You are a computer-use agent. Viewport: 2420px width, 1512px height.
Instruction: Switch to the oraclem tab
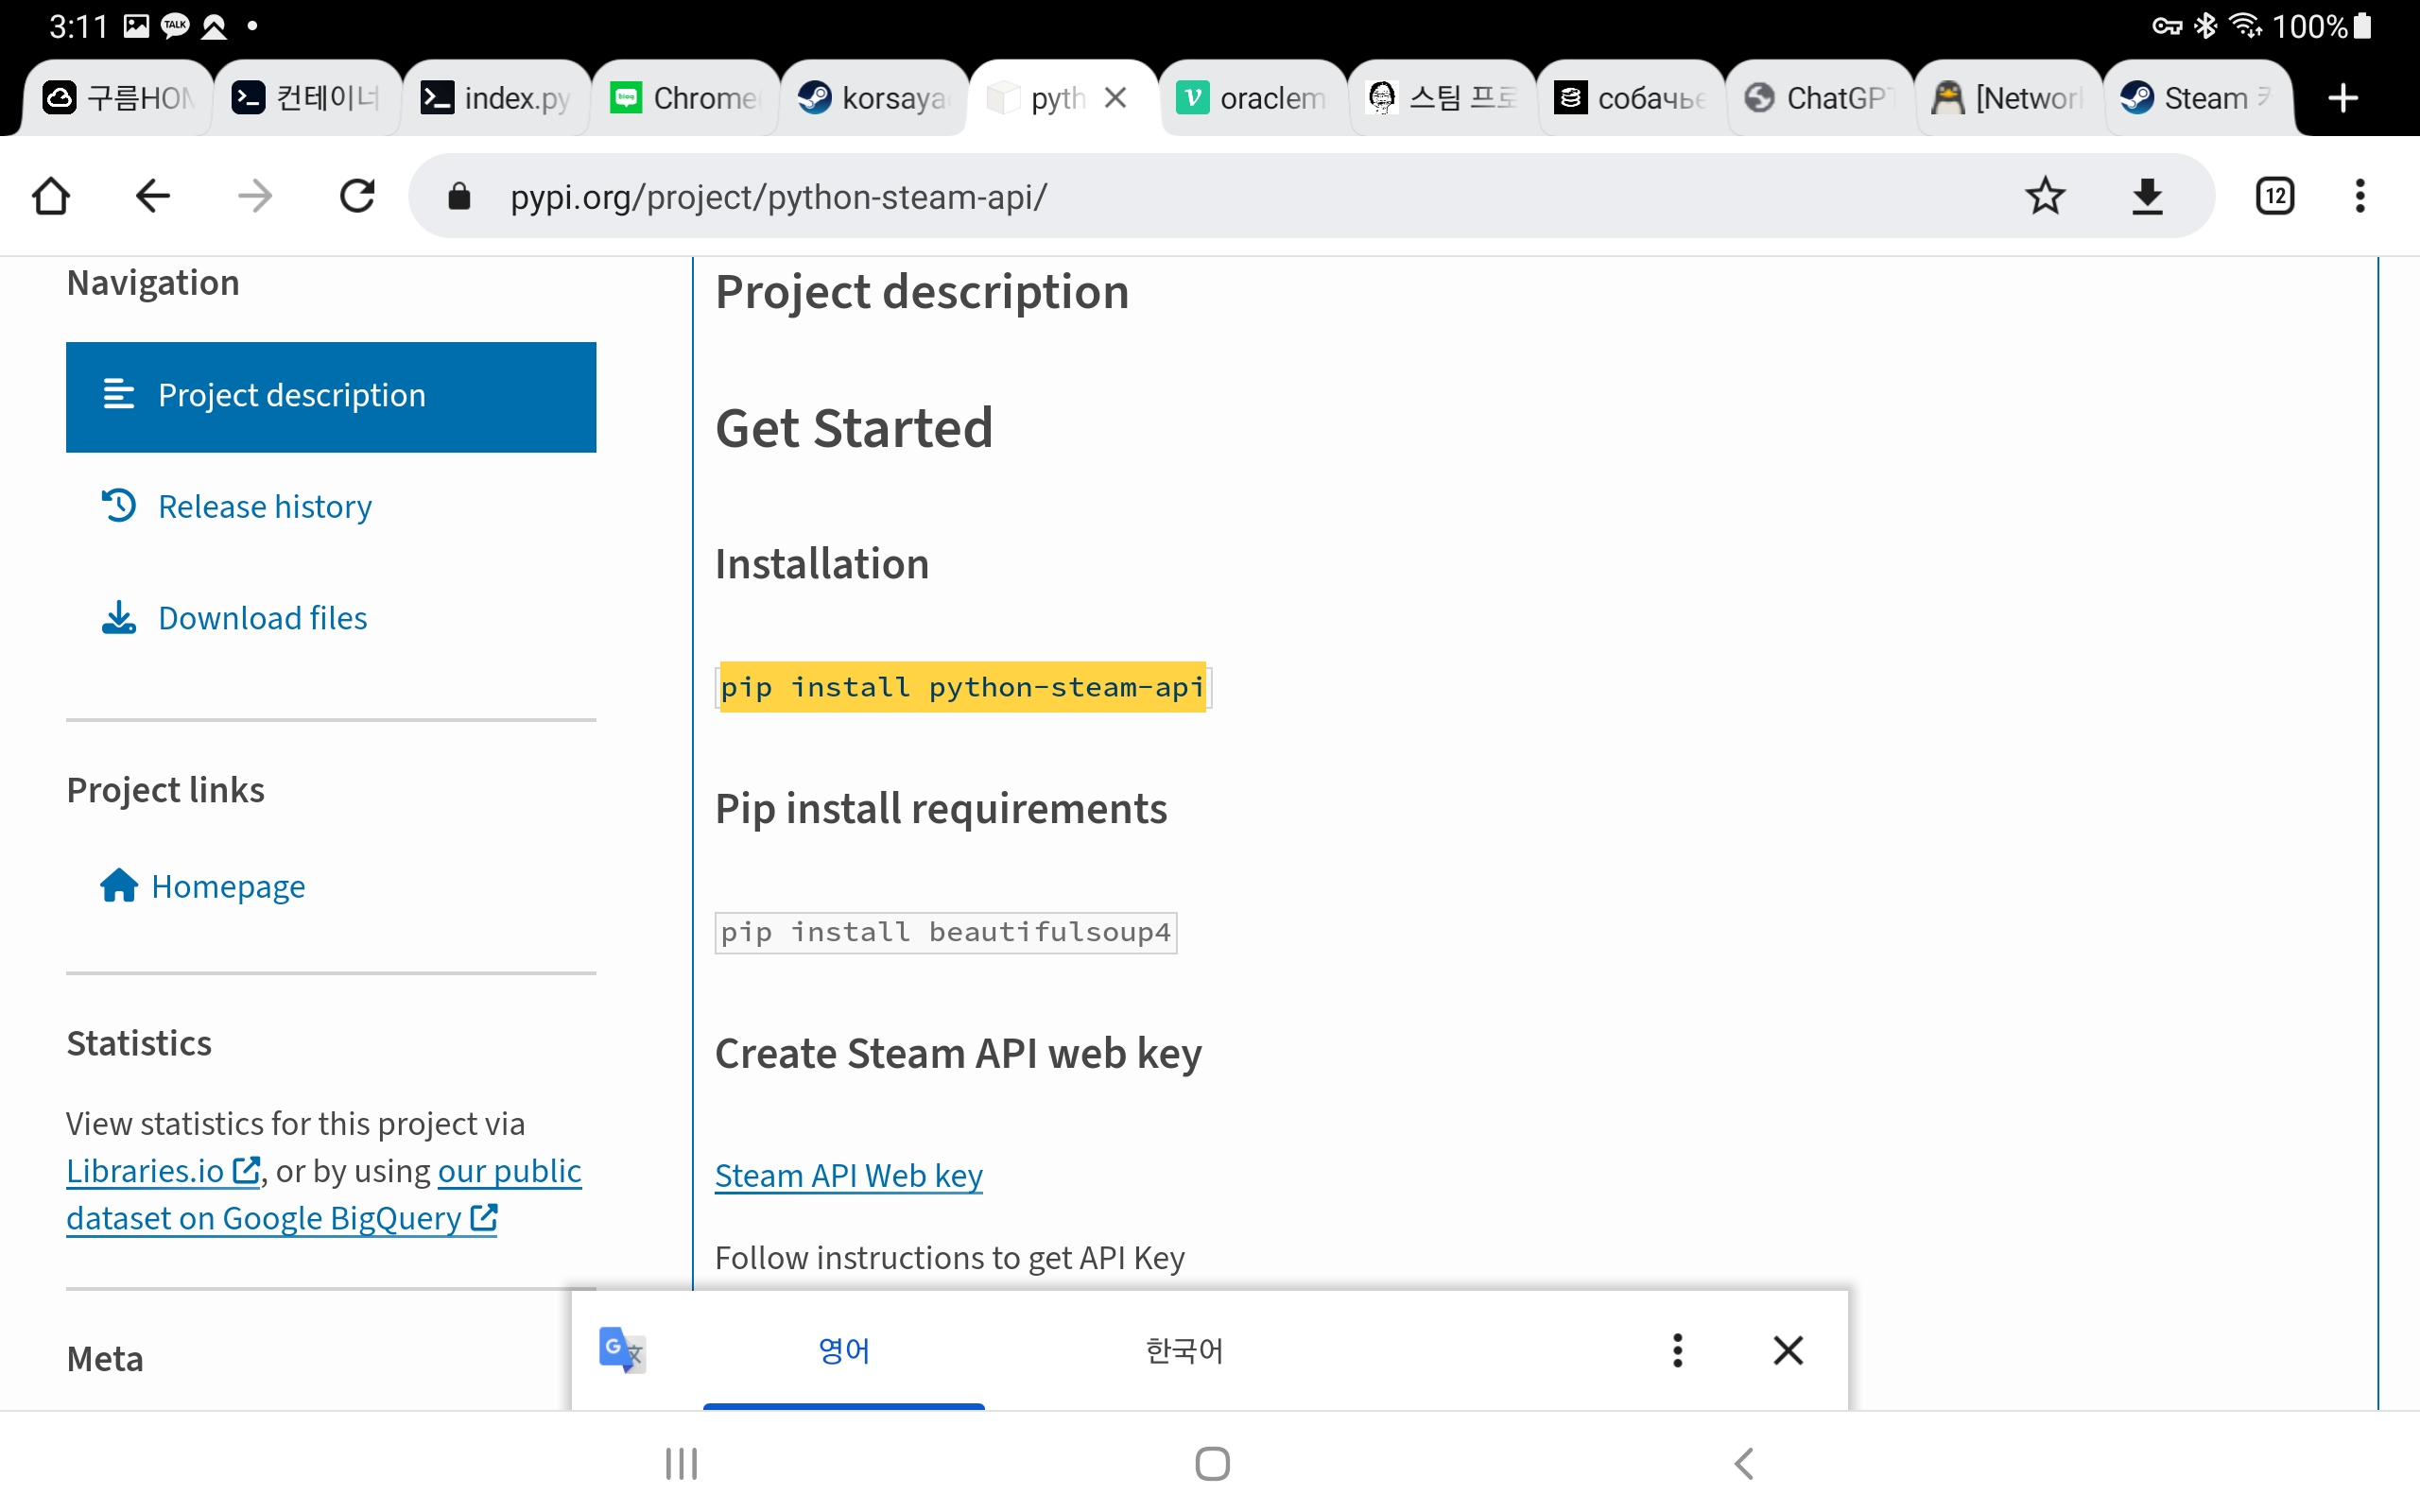1252,98
